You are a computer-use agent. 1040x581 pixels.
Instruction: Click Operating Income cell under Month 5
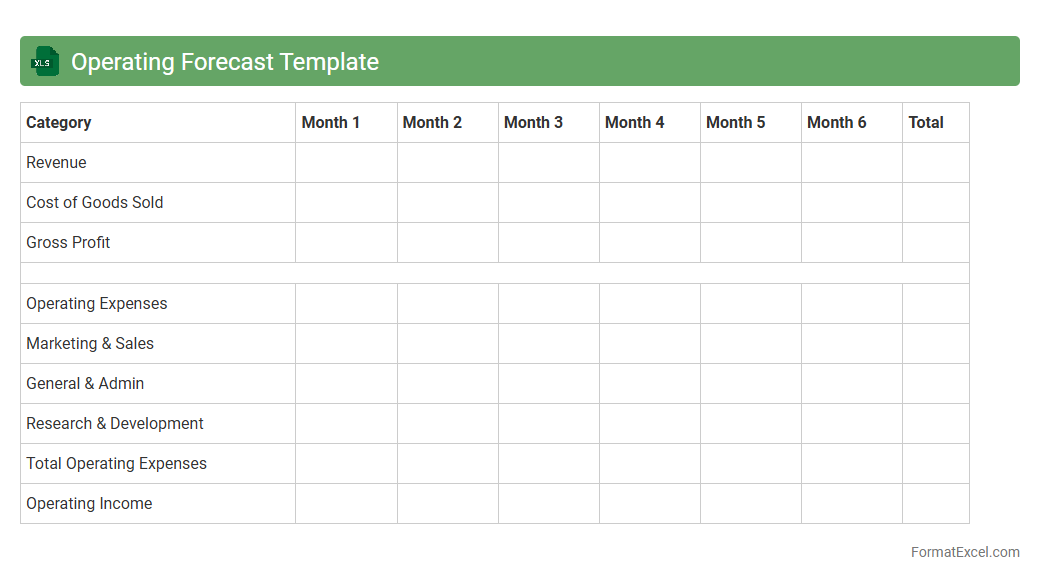pyautogui.click(x=750, y=504)
